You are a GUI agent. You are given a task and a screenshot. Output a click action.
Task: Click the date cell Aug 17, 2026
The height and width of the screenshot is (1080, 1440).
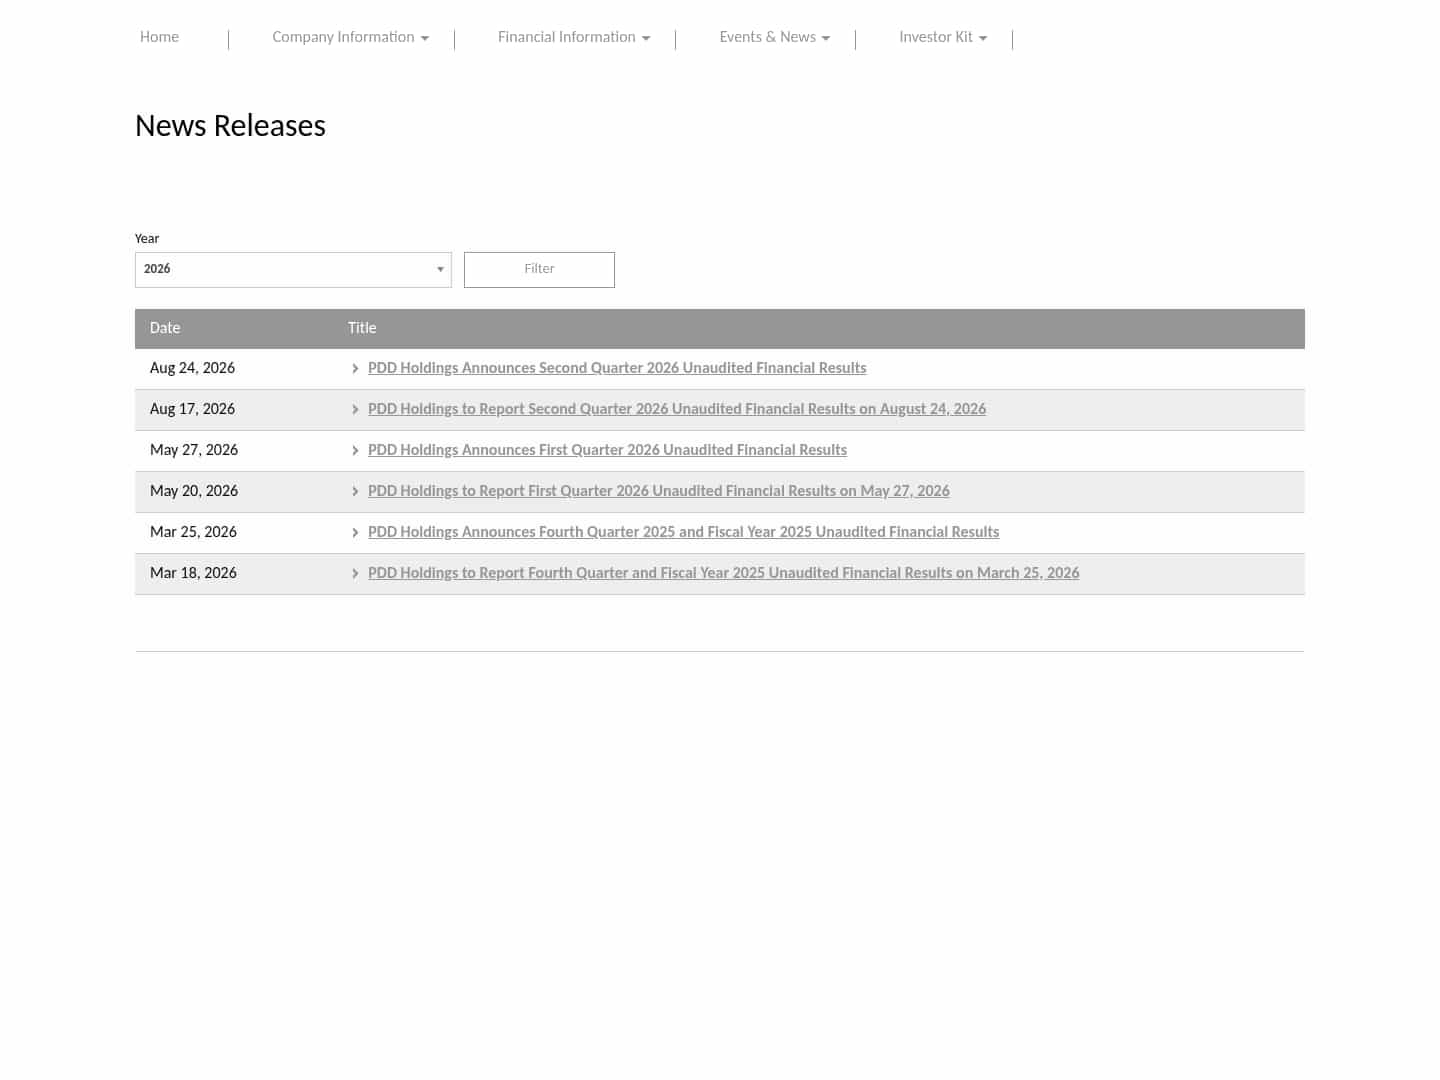click(x=192, y=409)
